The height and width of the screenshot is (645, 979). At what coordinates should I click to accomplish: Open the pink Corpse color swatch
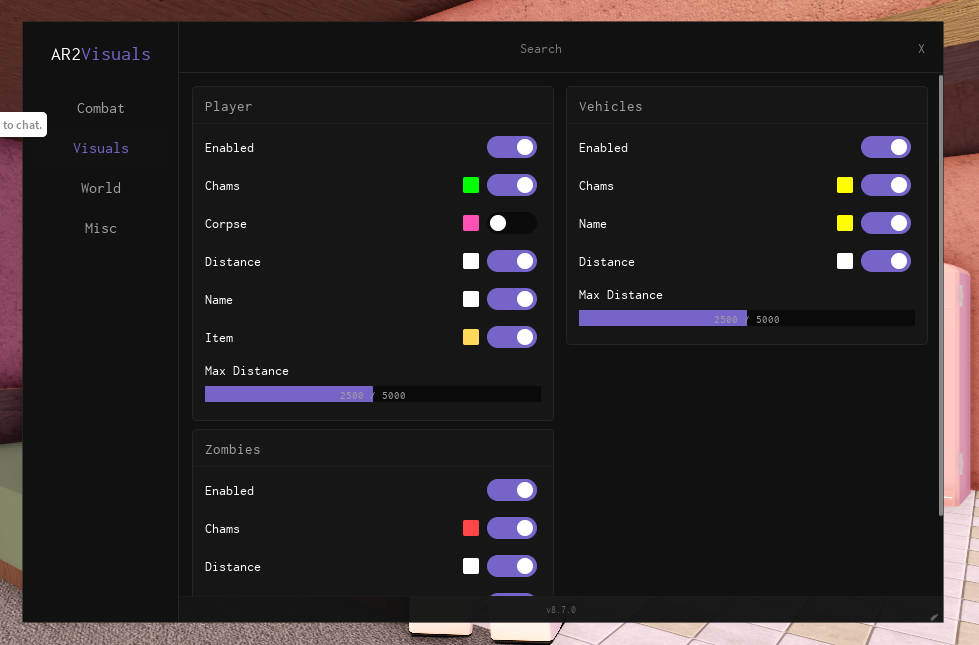pyautogui.click(x=471, y=224)
